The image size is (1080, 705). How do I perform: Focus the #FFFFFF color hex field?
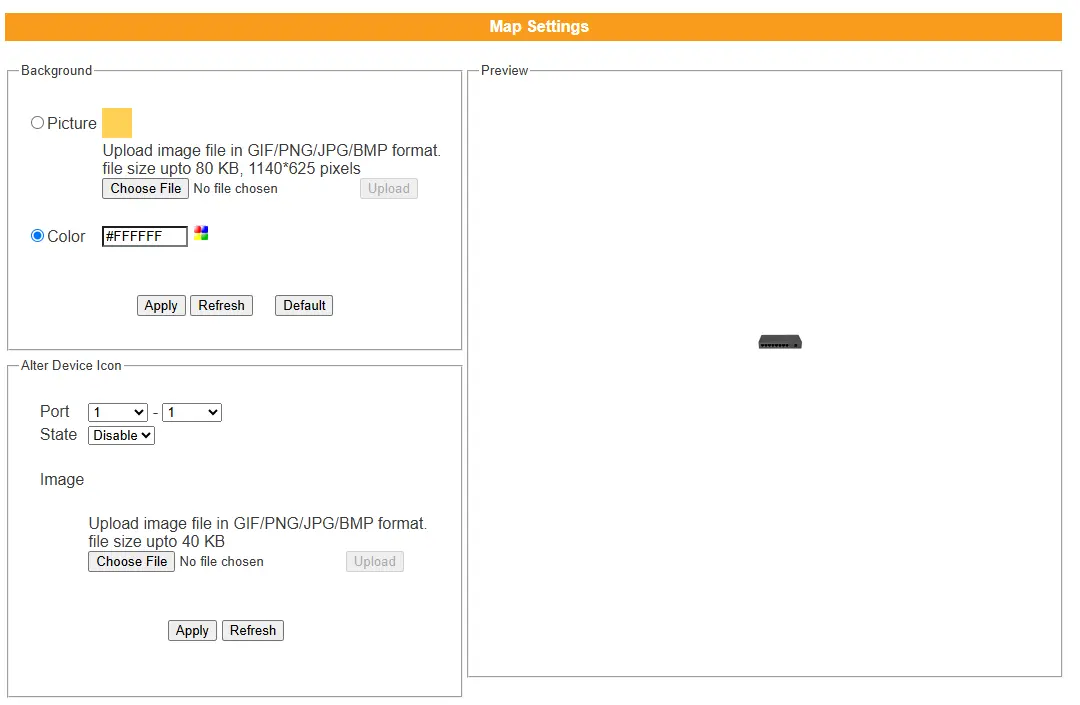(145, 236)
